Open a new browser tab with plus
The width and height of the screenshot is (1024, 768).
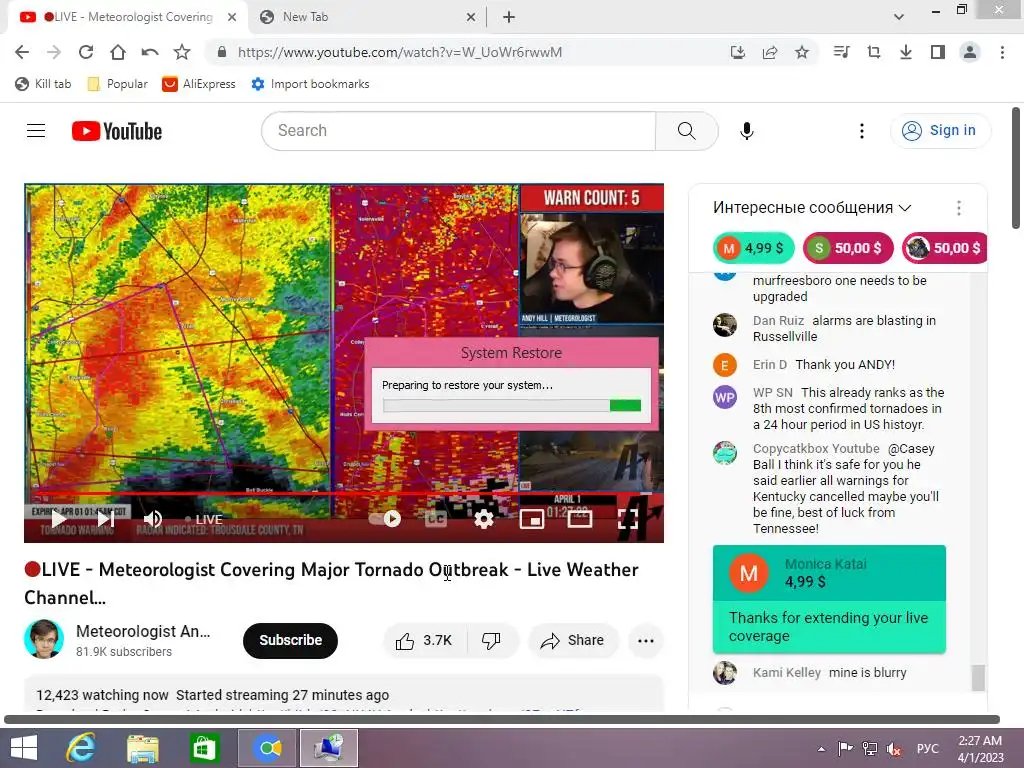(x=509, y=17)
